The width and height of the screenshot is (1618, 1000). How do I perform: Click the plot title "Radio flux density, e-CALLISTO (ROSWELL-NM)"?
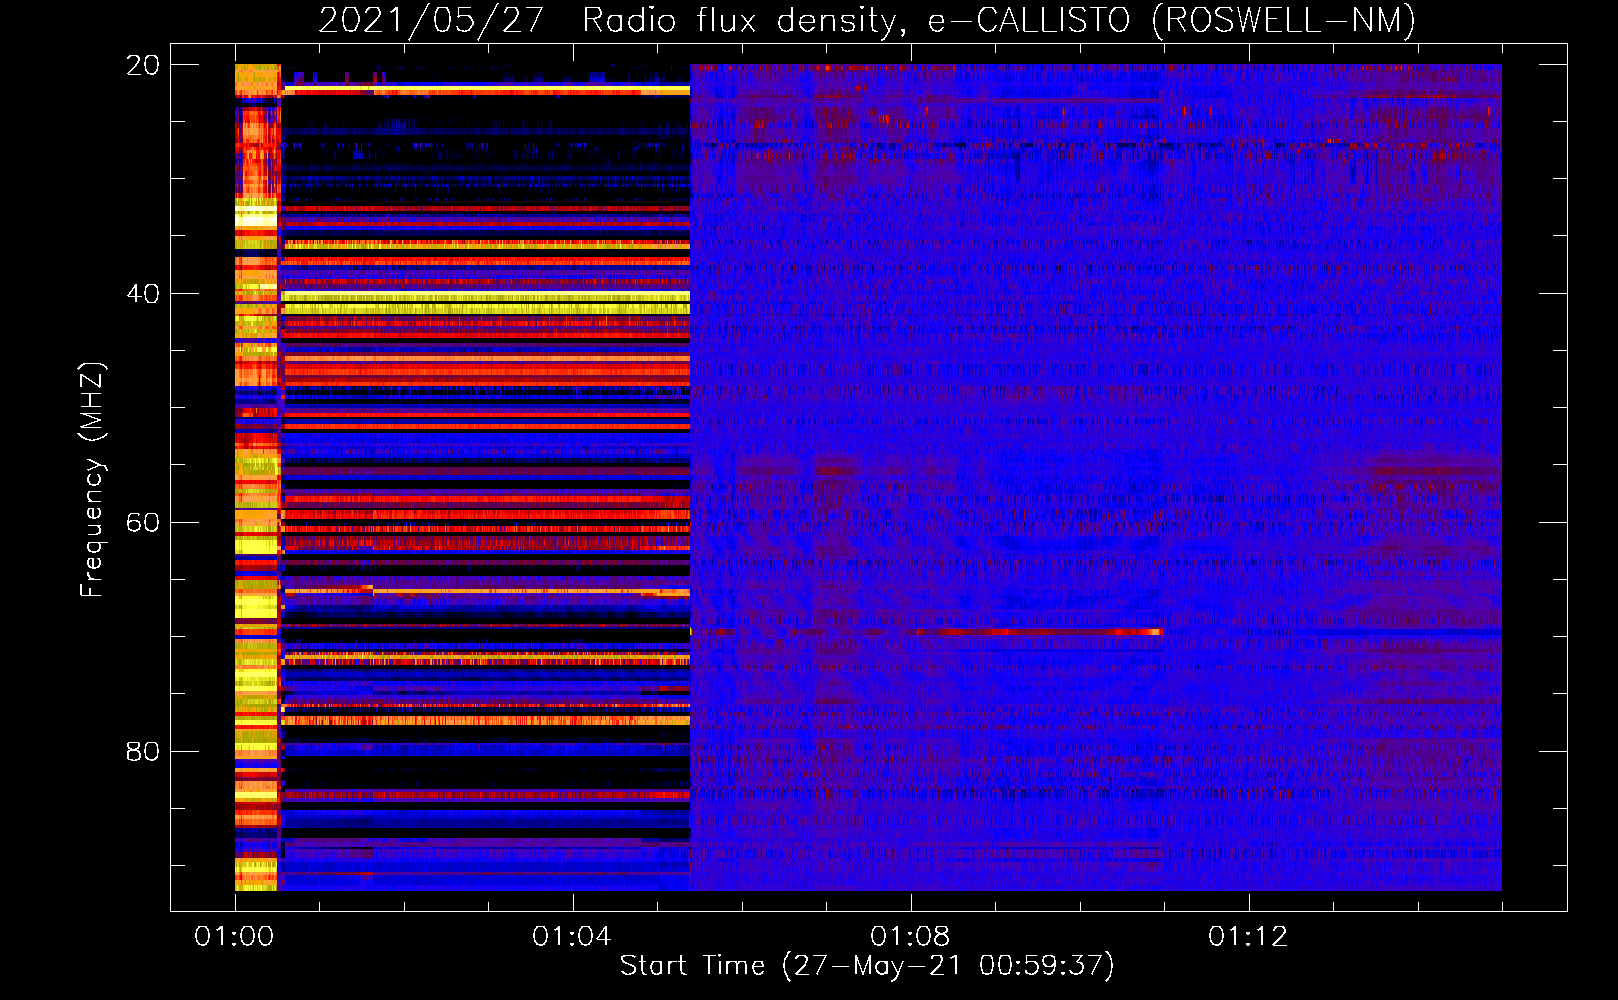pyautogui.click(x=998, y=20)
